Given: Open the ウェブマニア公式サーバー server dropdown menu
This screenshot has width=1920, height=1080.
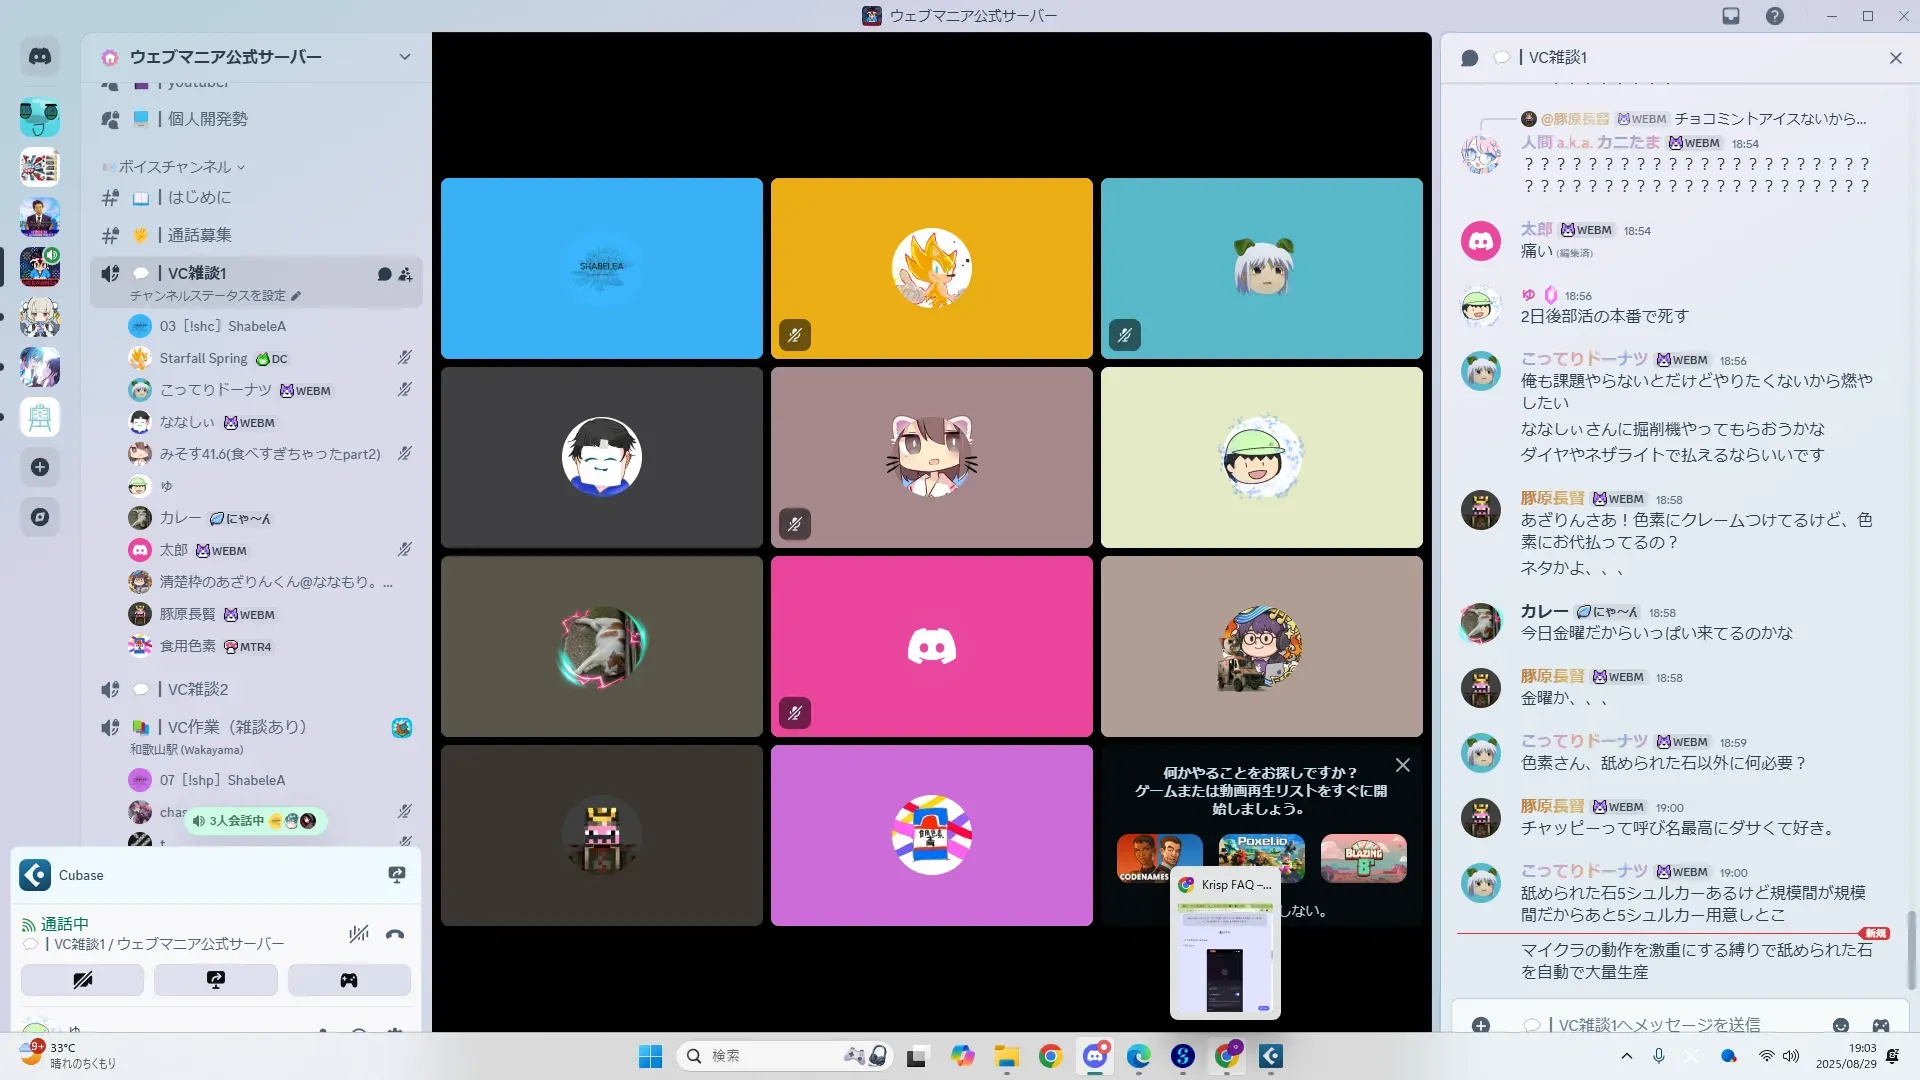Looking at the screenshot, I should coord(404,57).
